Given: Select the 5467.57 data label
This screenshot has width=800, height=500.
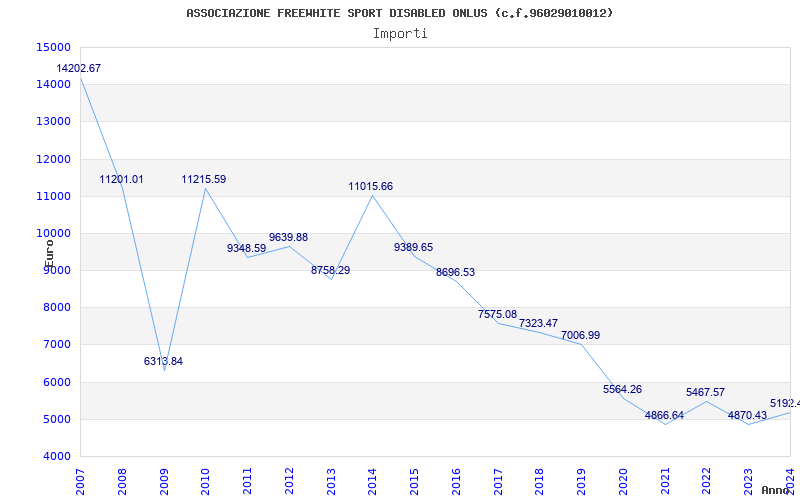Looking at the screenshot, I should pyautogui.click(x=705, y=392).
